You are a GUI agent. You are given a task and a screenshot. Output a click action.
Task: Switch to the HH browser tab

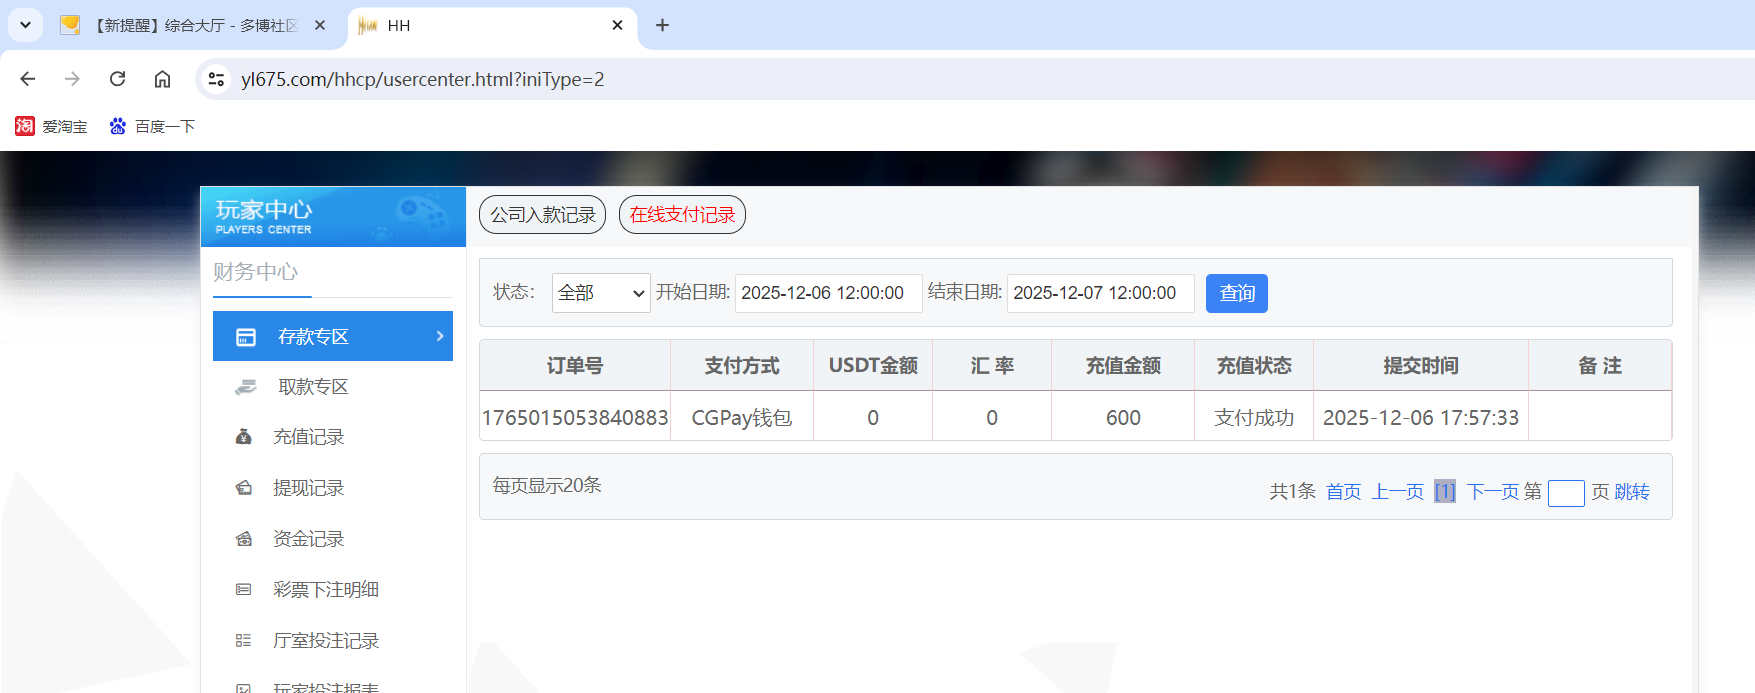coord(492,25)
